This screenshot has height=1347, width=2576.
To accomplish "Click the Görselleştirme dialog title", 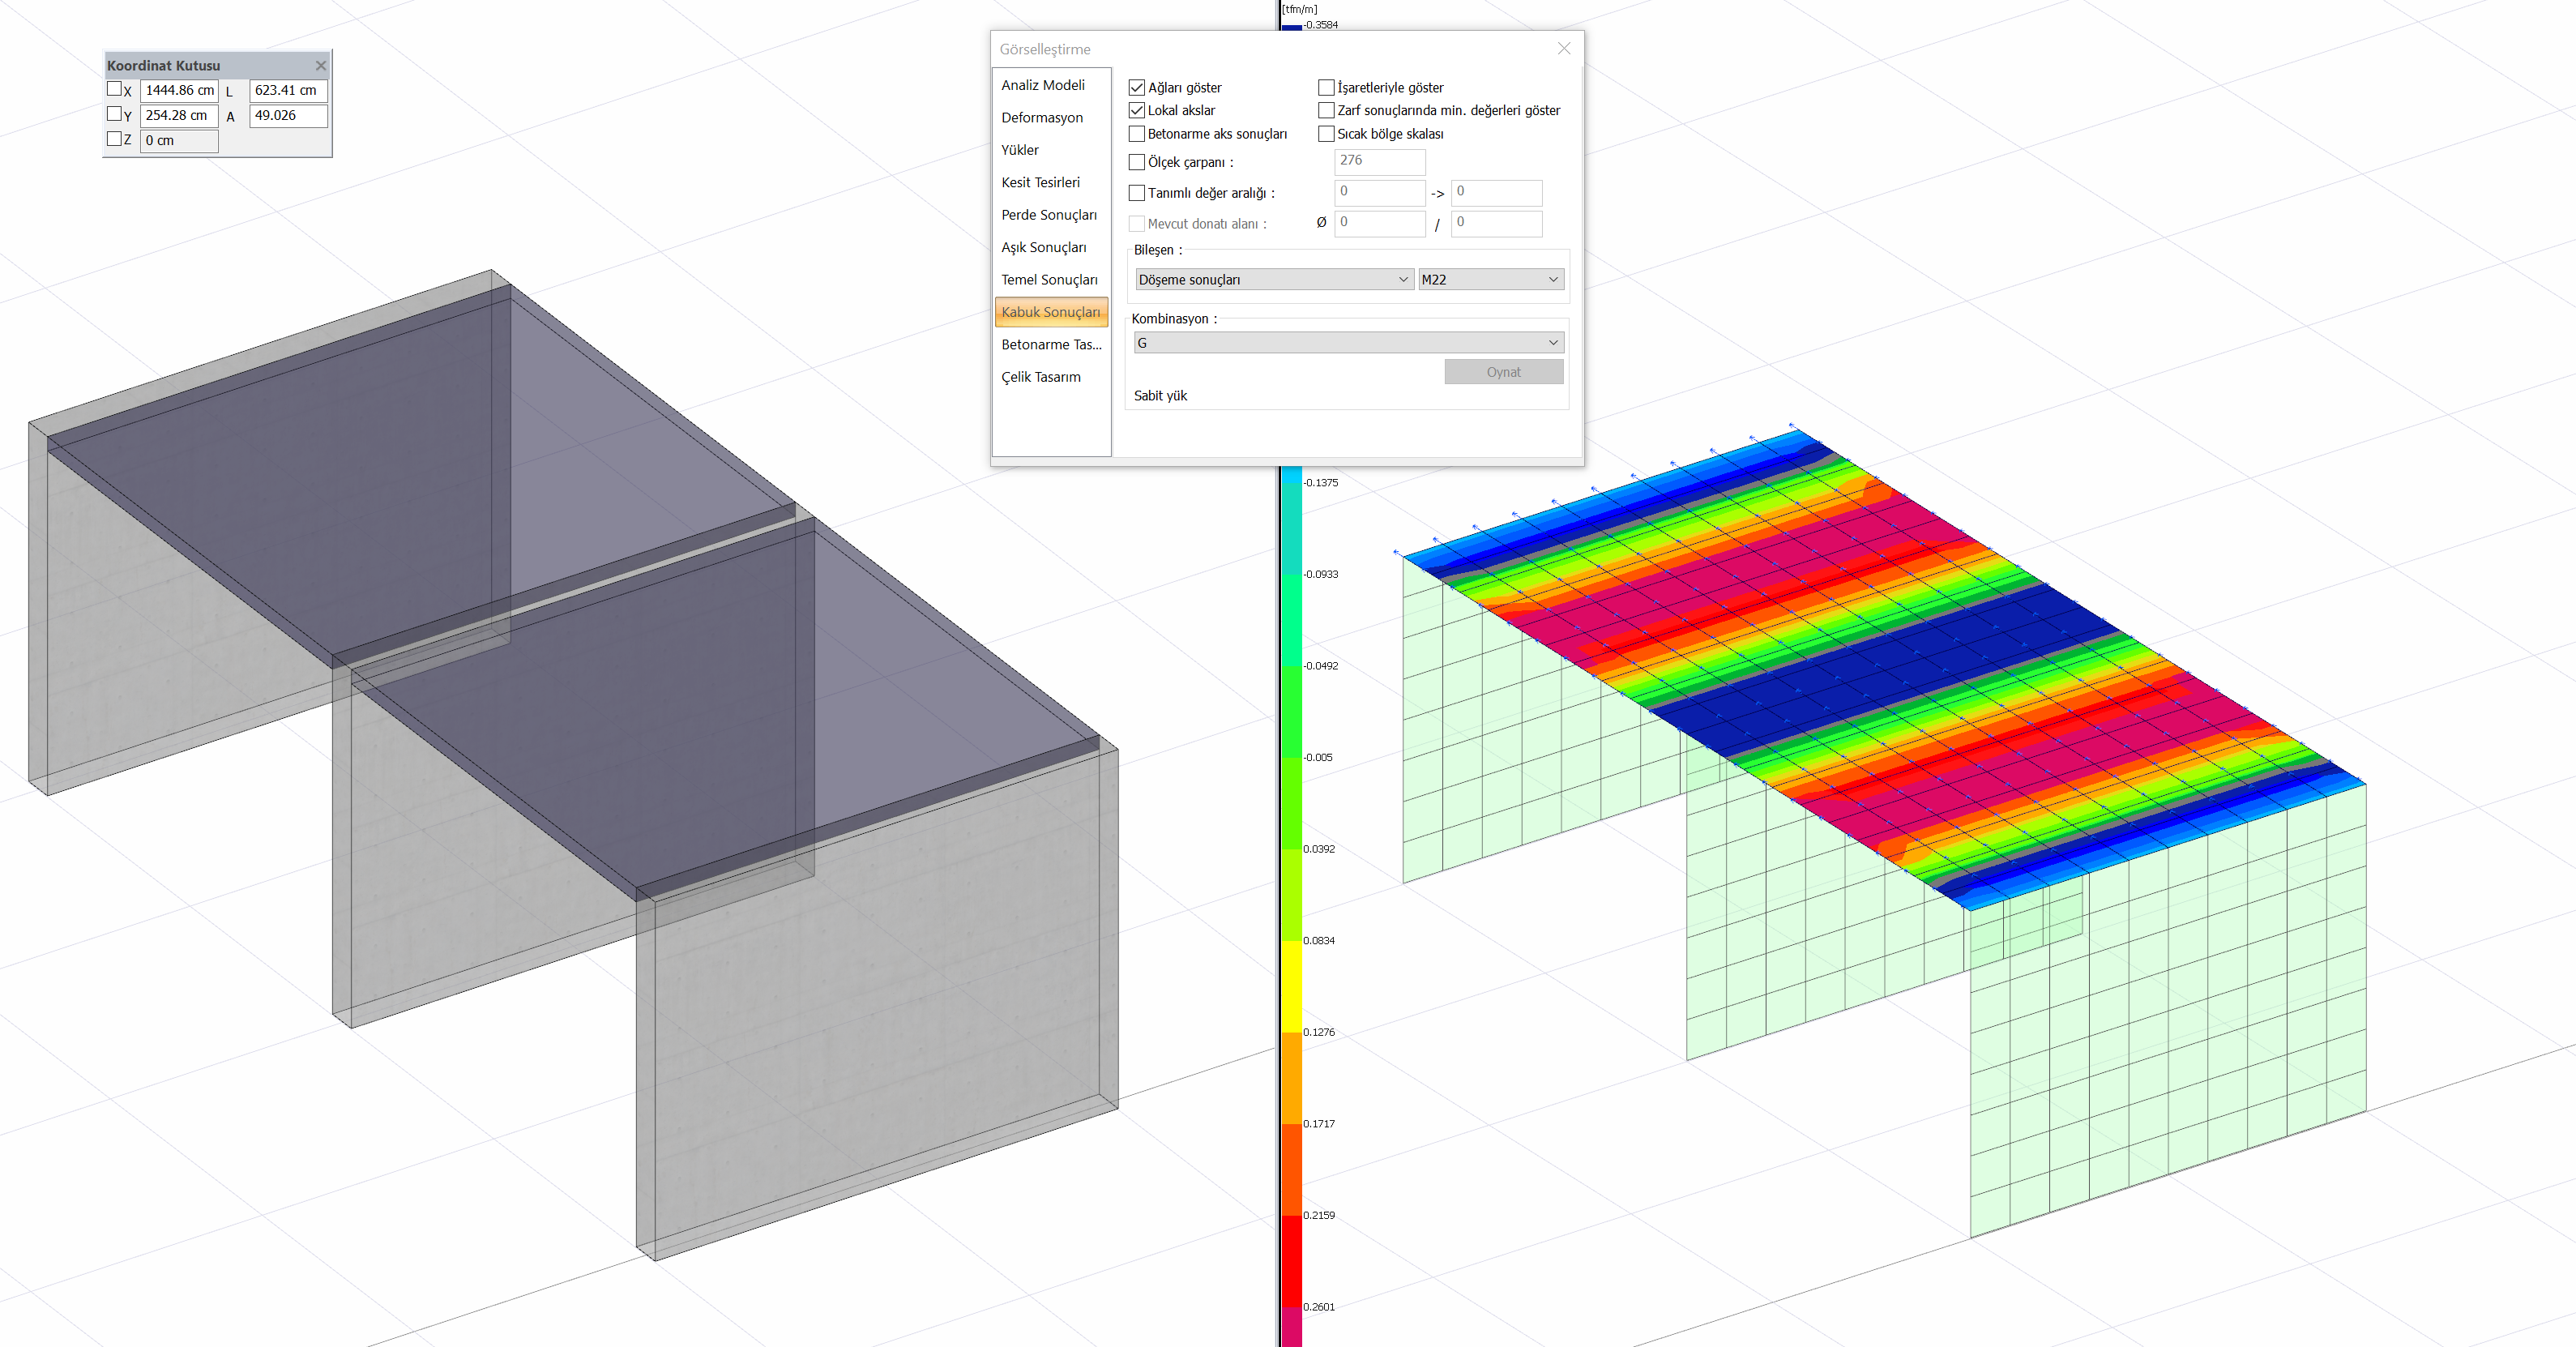I will 1045,49.
